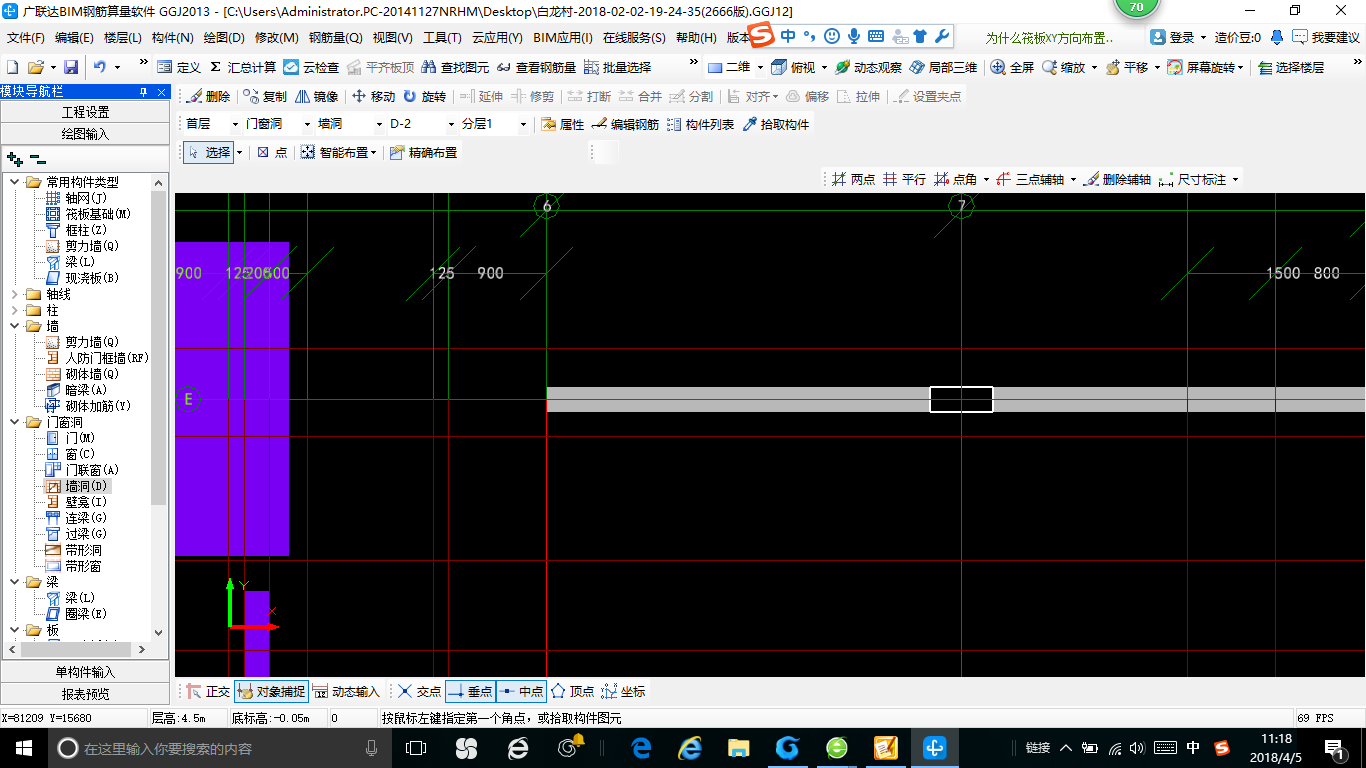Click 精确布置 precise placement
Viewport: 1366px width, 768px height.
click(423, 153)
